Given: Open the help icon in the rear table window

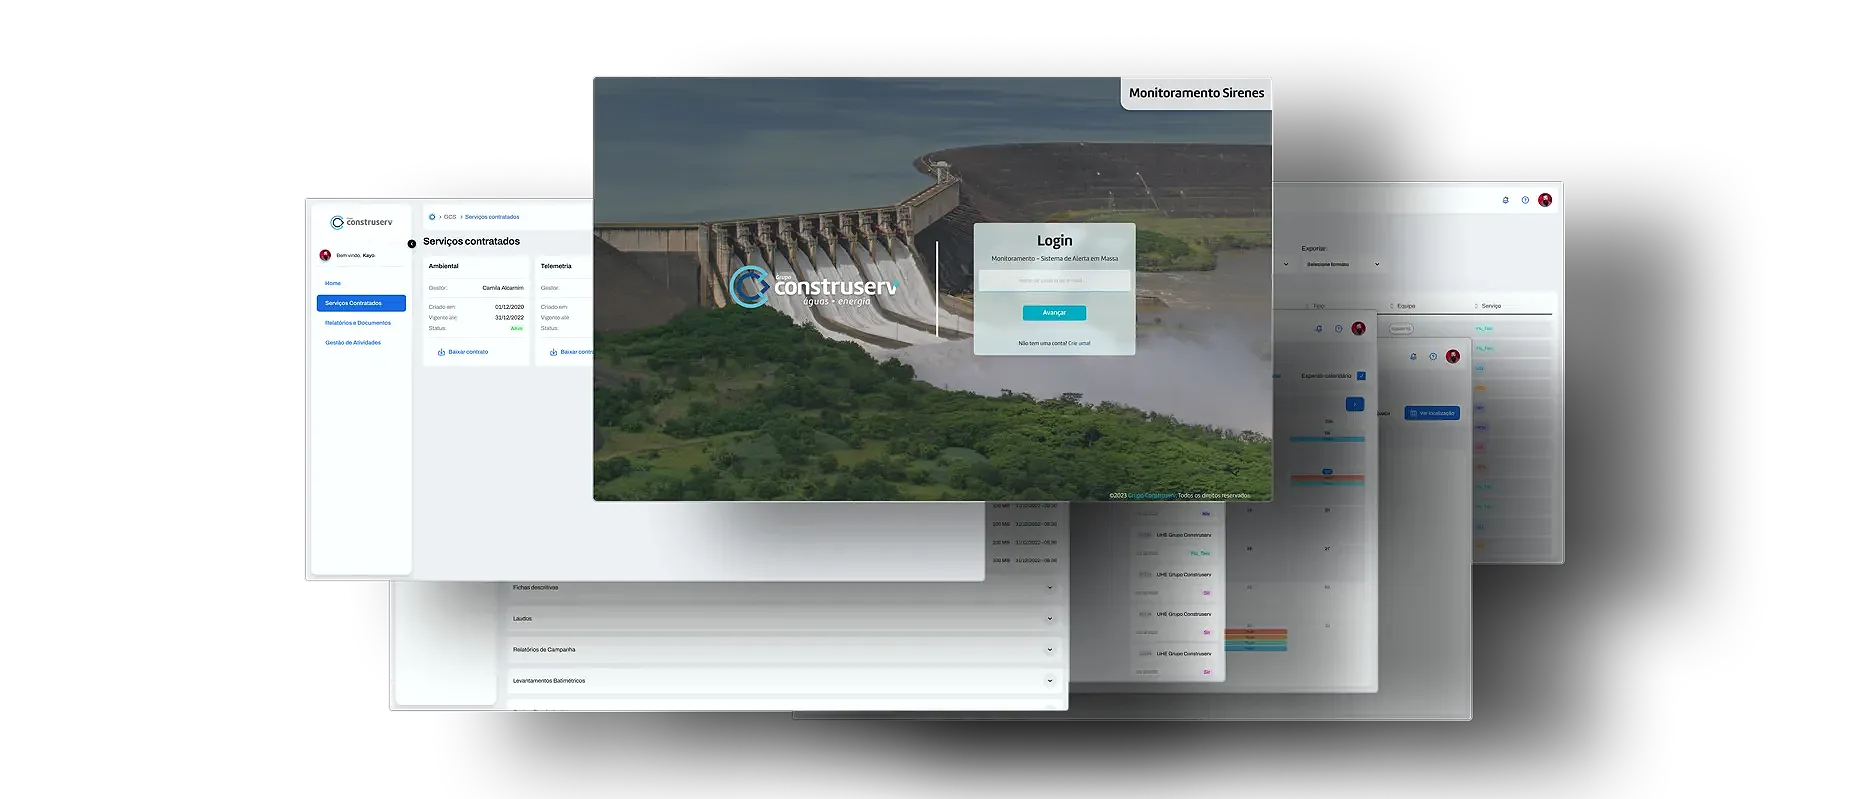Looking at the screenshot, I should (x=1525, y=200).
